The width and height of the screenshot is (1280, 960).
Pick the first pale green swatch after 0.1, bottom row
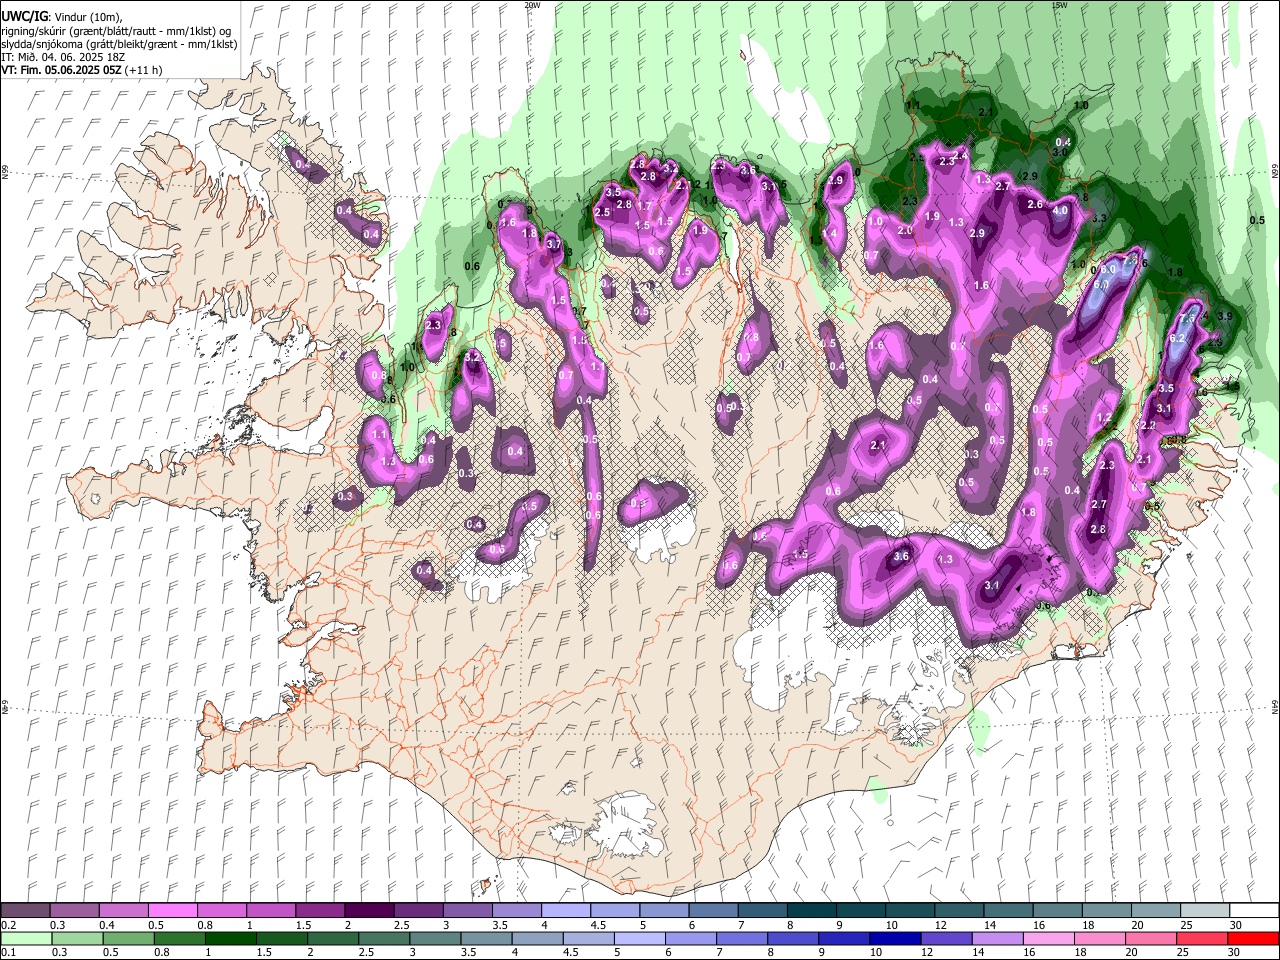26,938
